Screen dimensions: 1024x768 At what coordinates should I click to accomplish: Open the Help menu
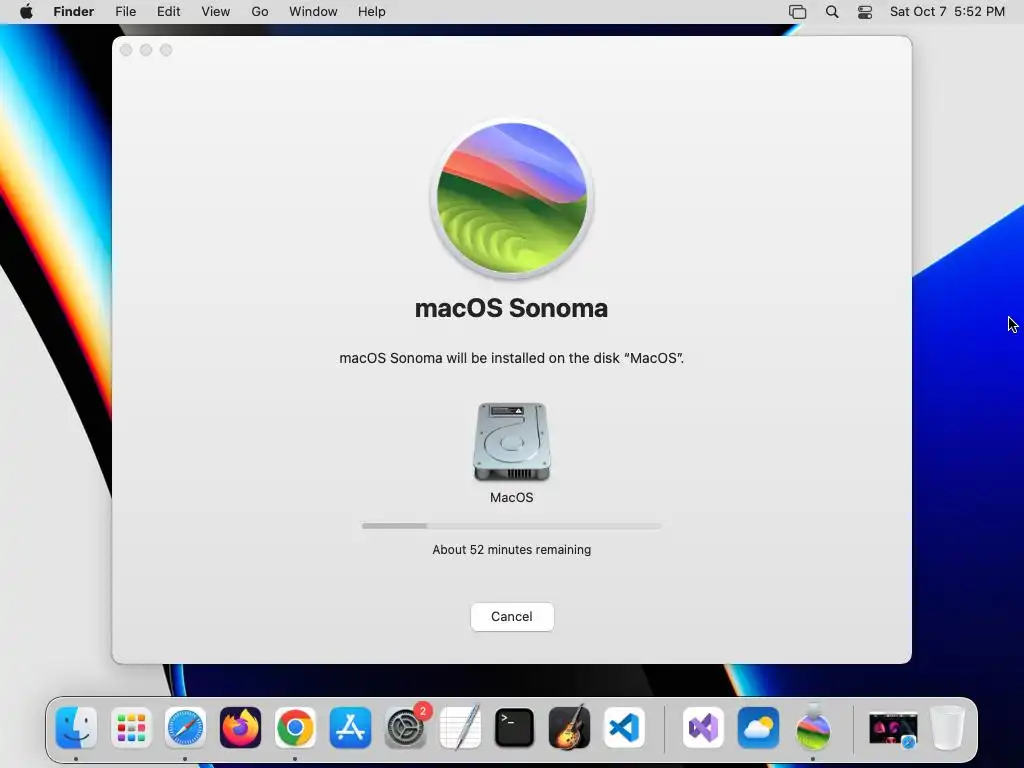(372, 12)
